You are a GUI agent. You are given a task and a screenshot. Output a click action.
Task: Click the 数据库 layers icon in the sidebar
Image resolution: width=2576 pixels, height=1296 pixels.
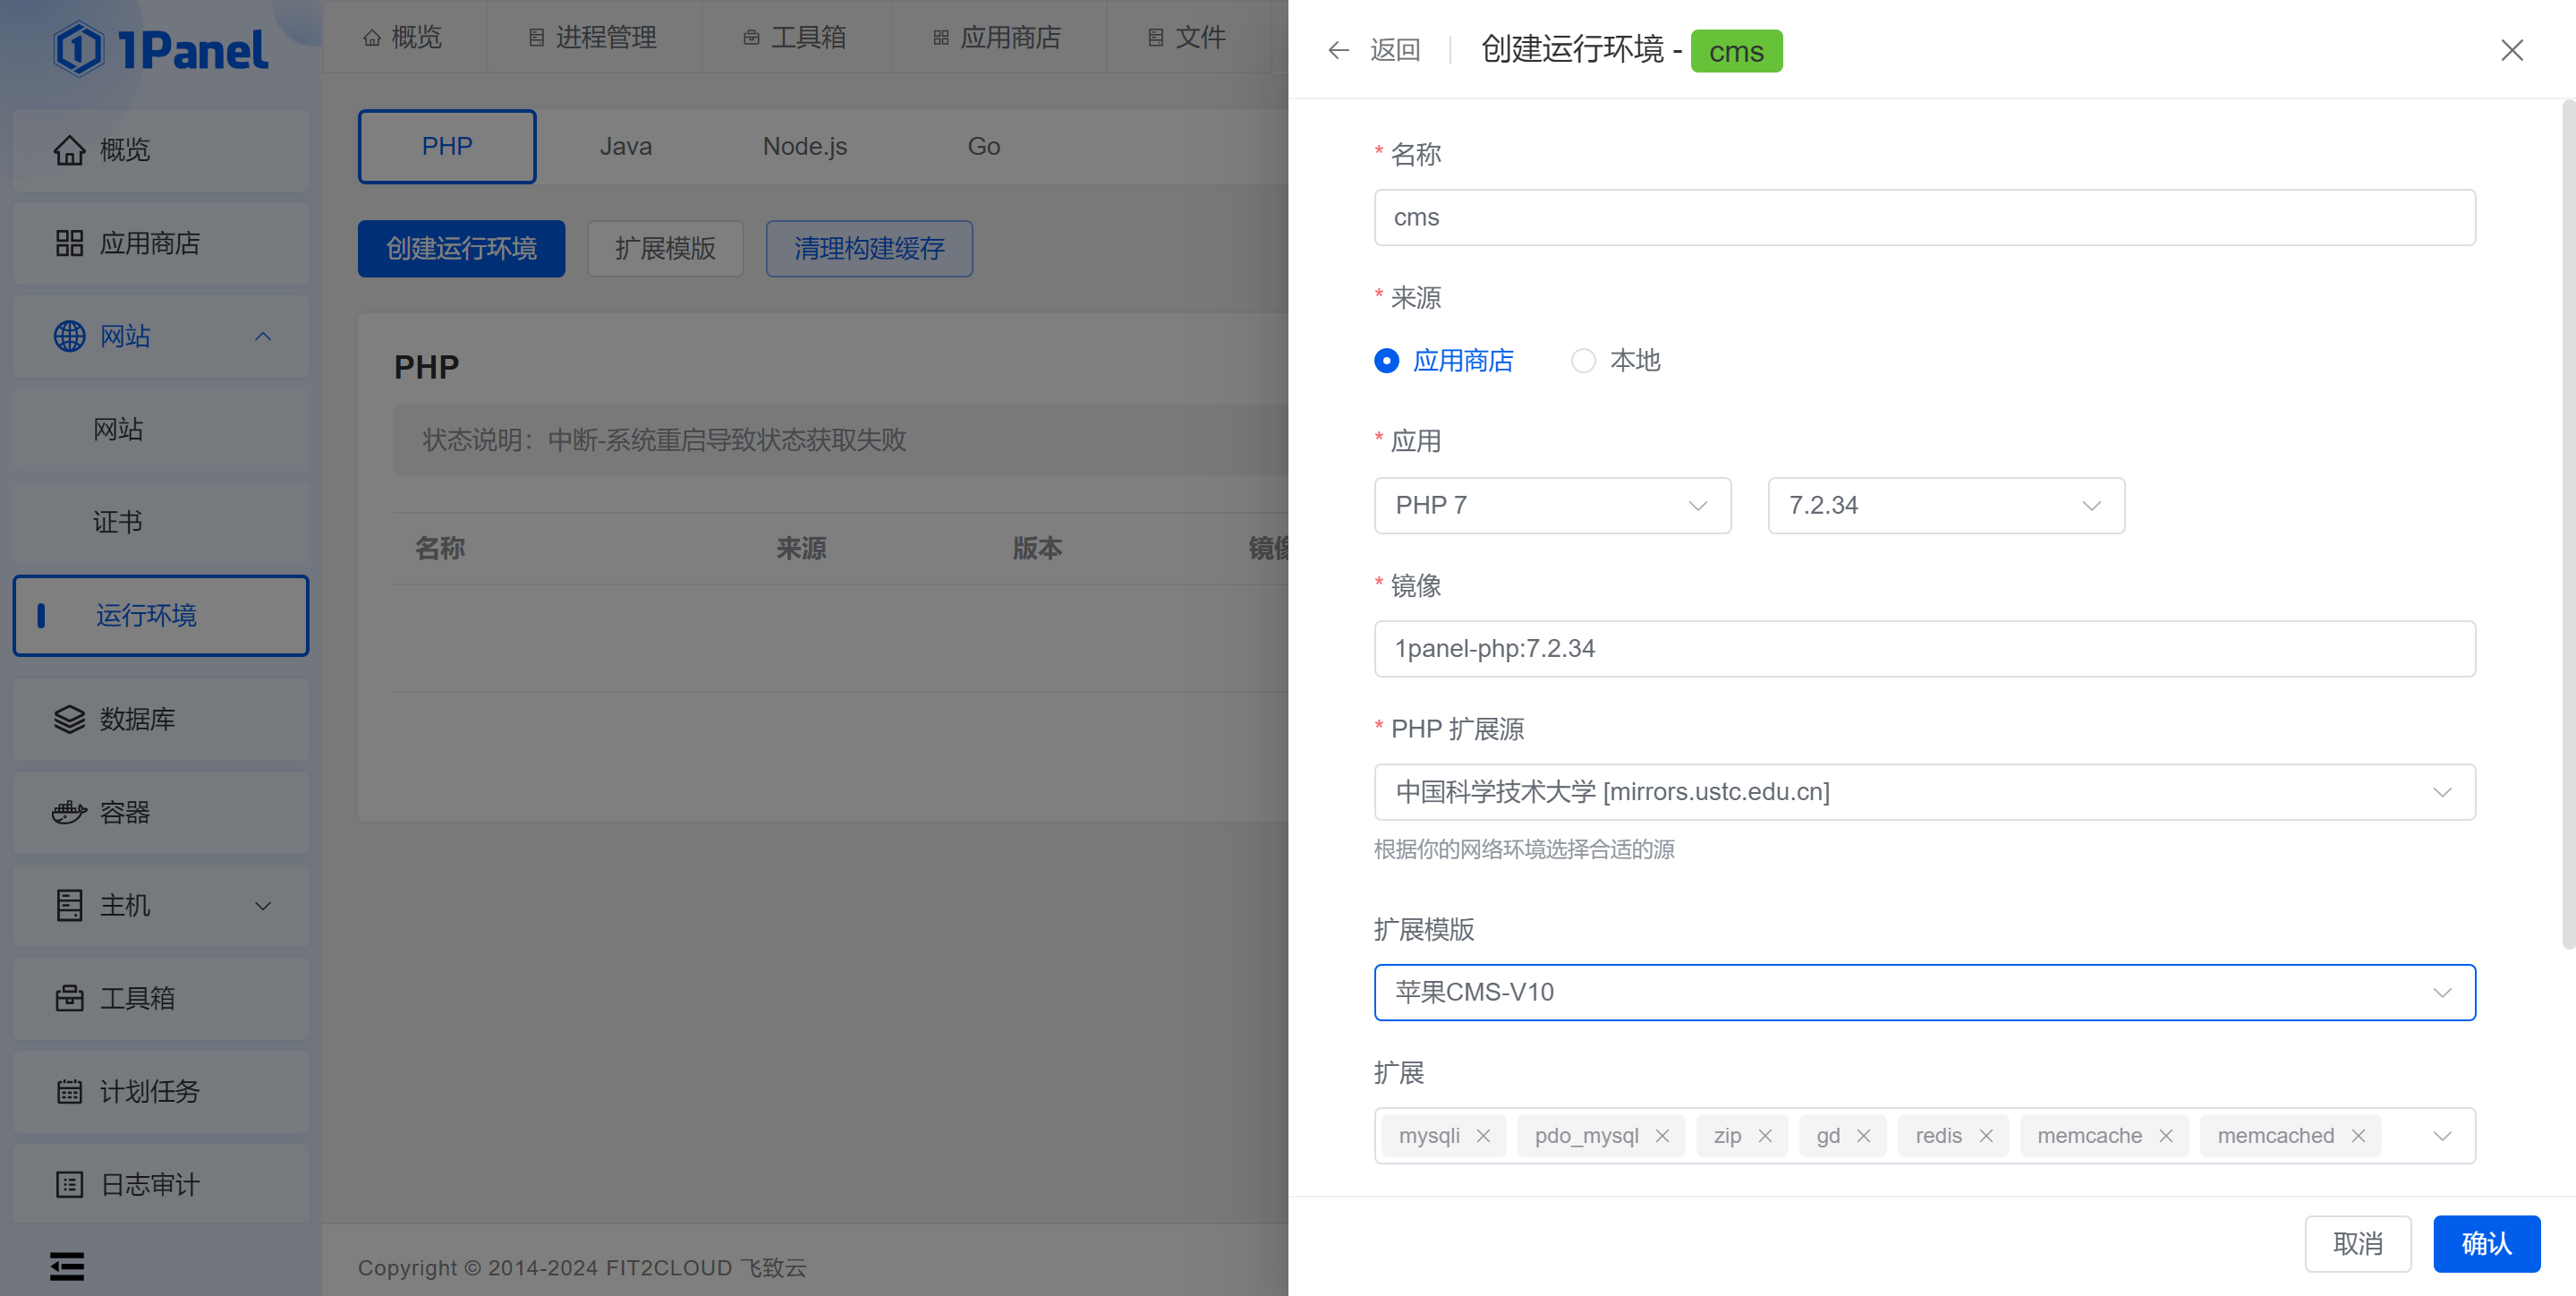[x=69, y=719]
